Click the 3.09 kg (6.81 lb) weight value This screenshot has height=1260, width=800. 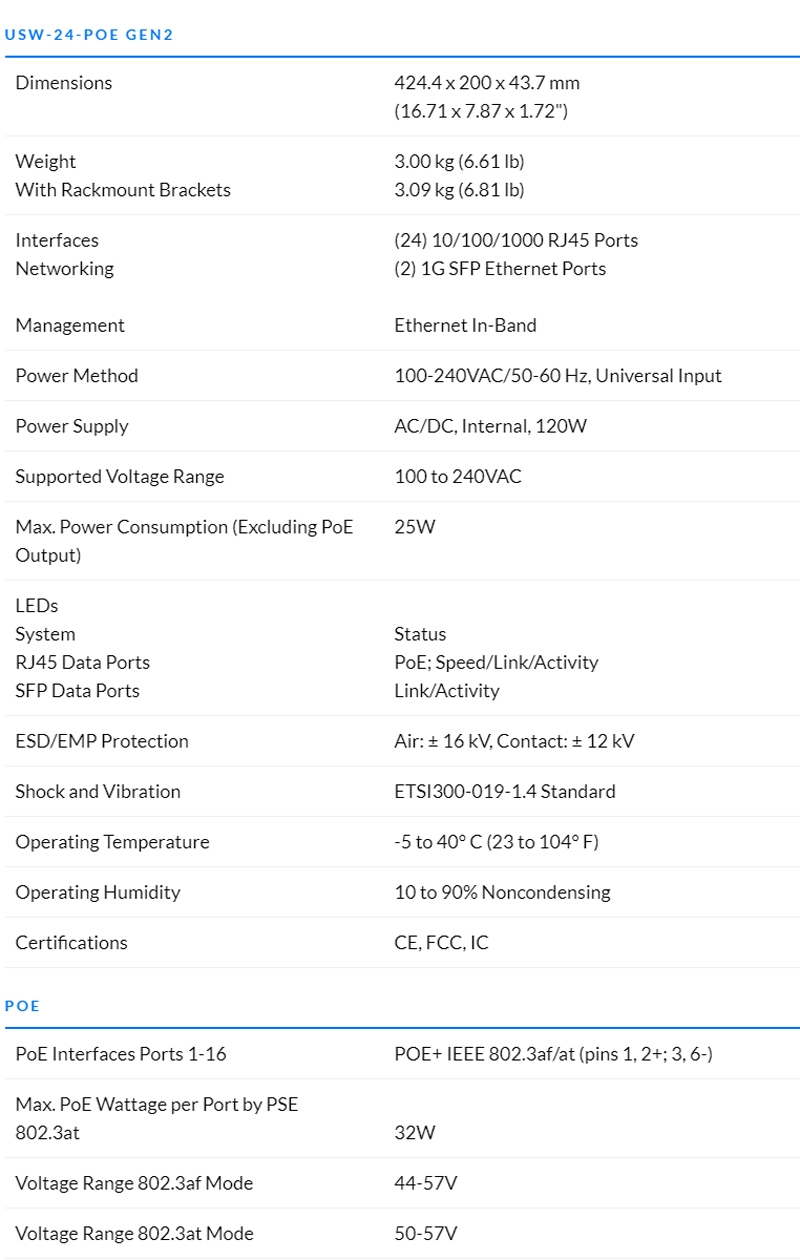(459, 190)
